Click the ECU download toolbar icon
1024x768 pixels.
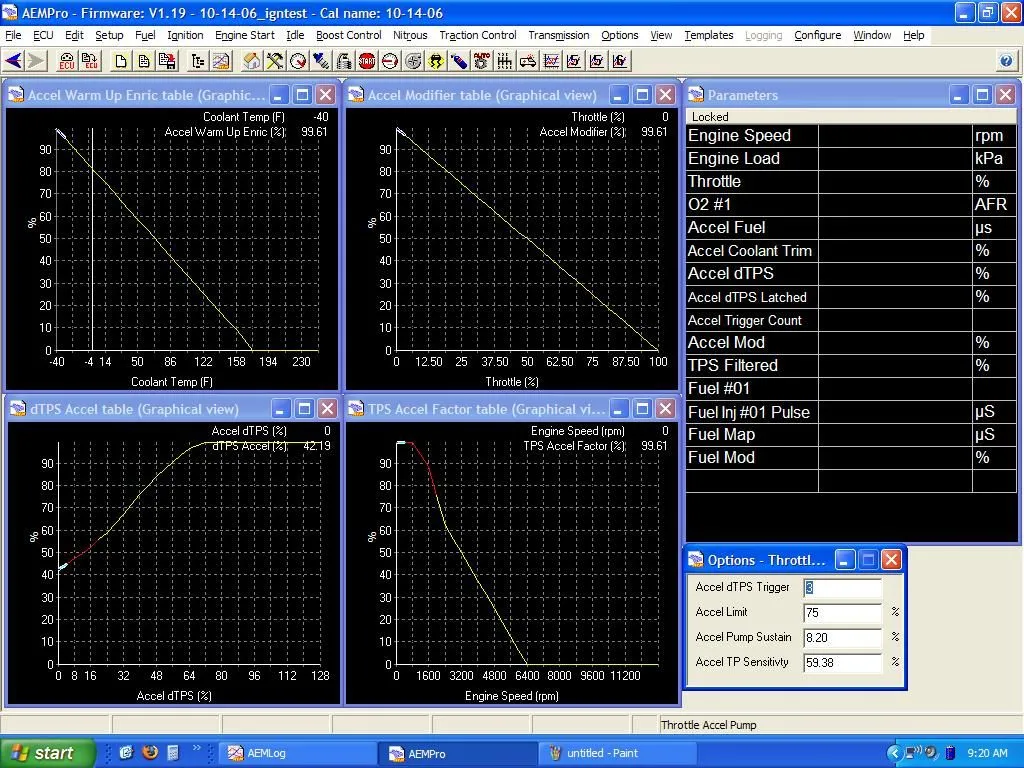pyautogui.click(x=66, y=61)
